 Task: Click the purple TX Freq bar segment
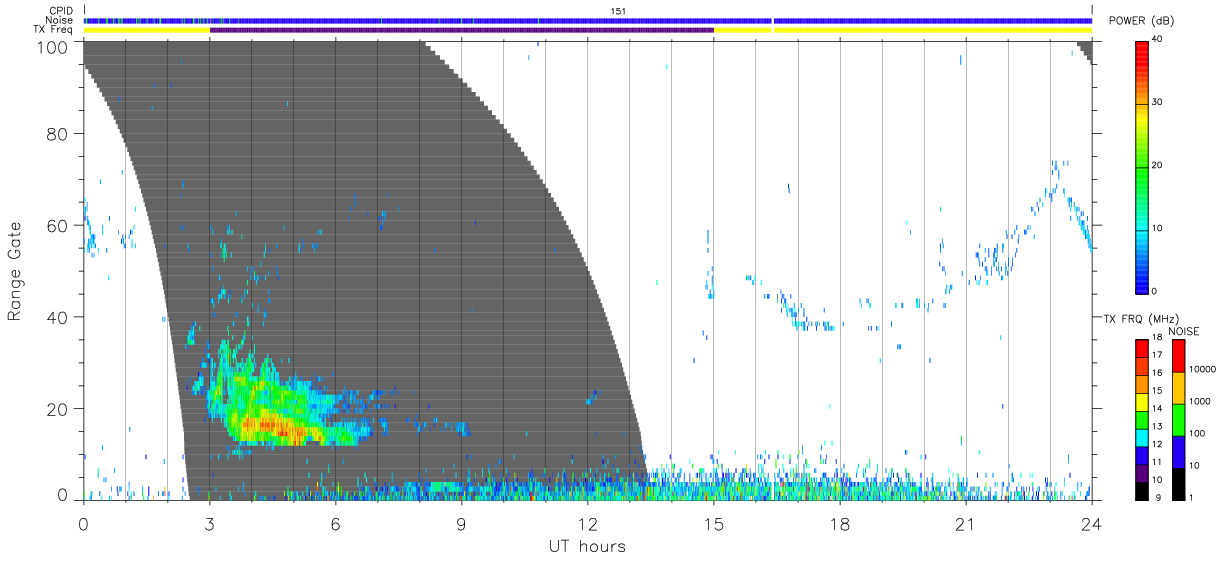(x=461, y=30)
